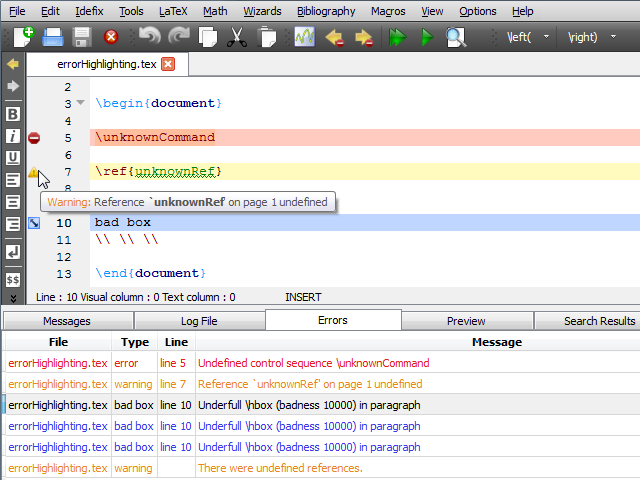
Task: Switch to the Preview tab
Action: coord(466,321)
